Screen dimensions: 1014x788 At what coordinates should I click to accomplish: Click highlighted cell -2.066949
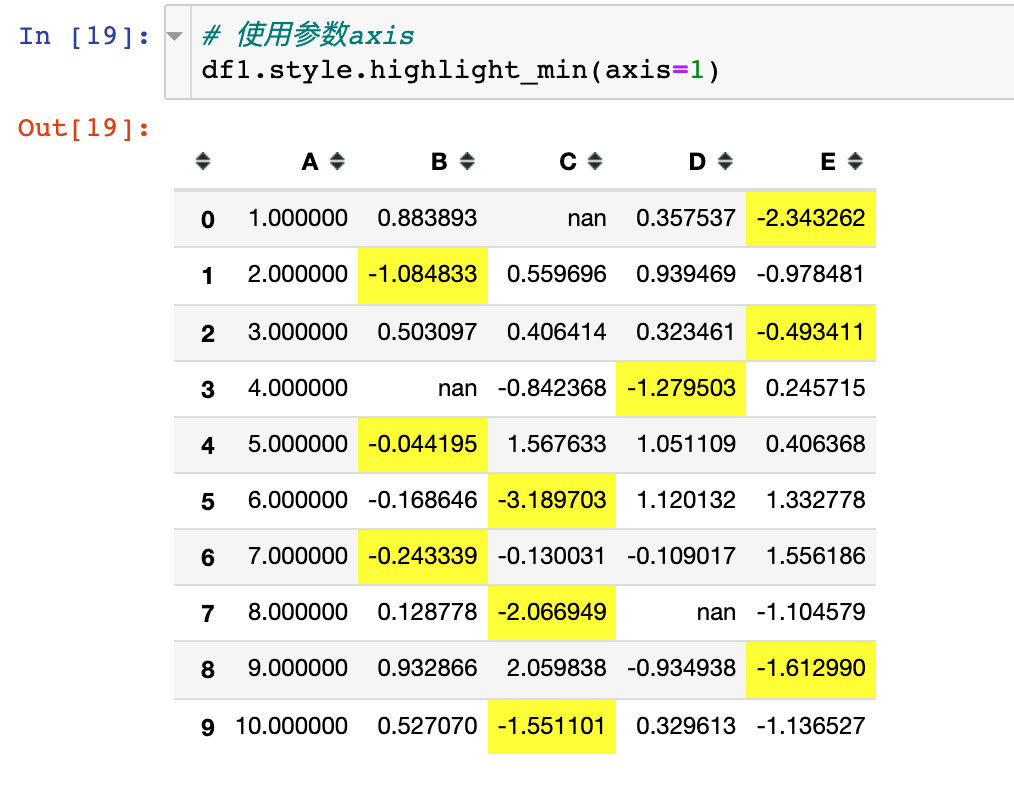pyautogui.click(x=552, y=612)
